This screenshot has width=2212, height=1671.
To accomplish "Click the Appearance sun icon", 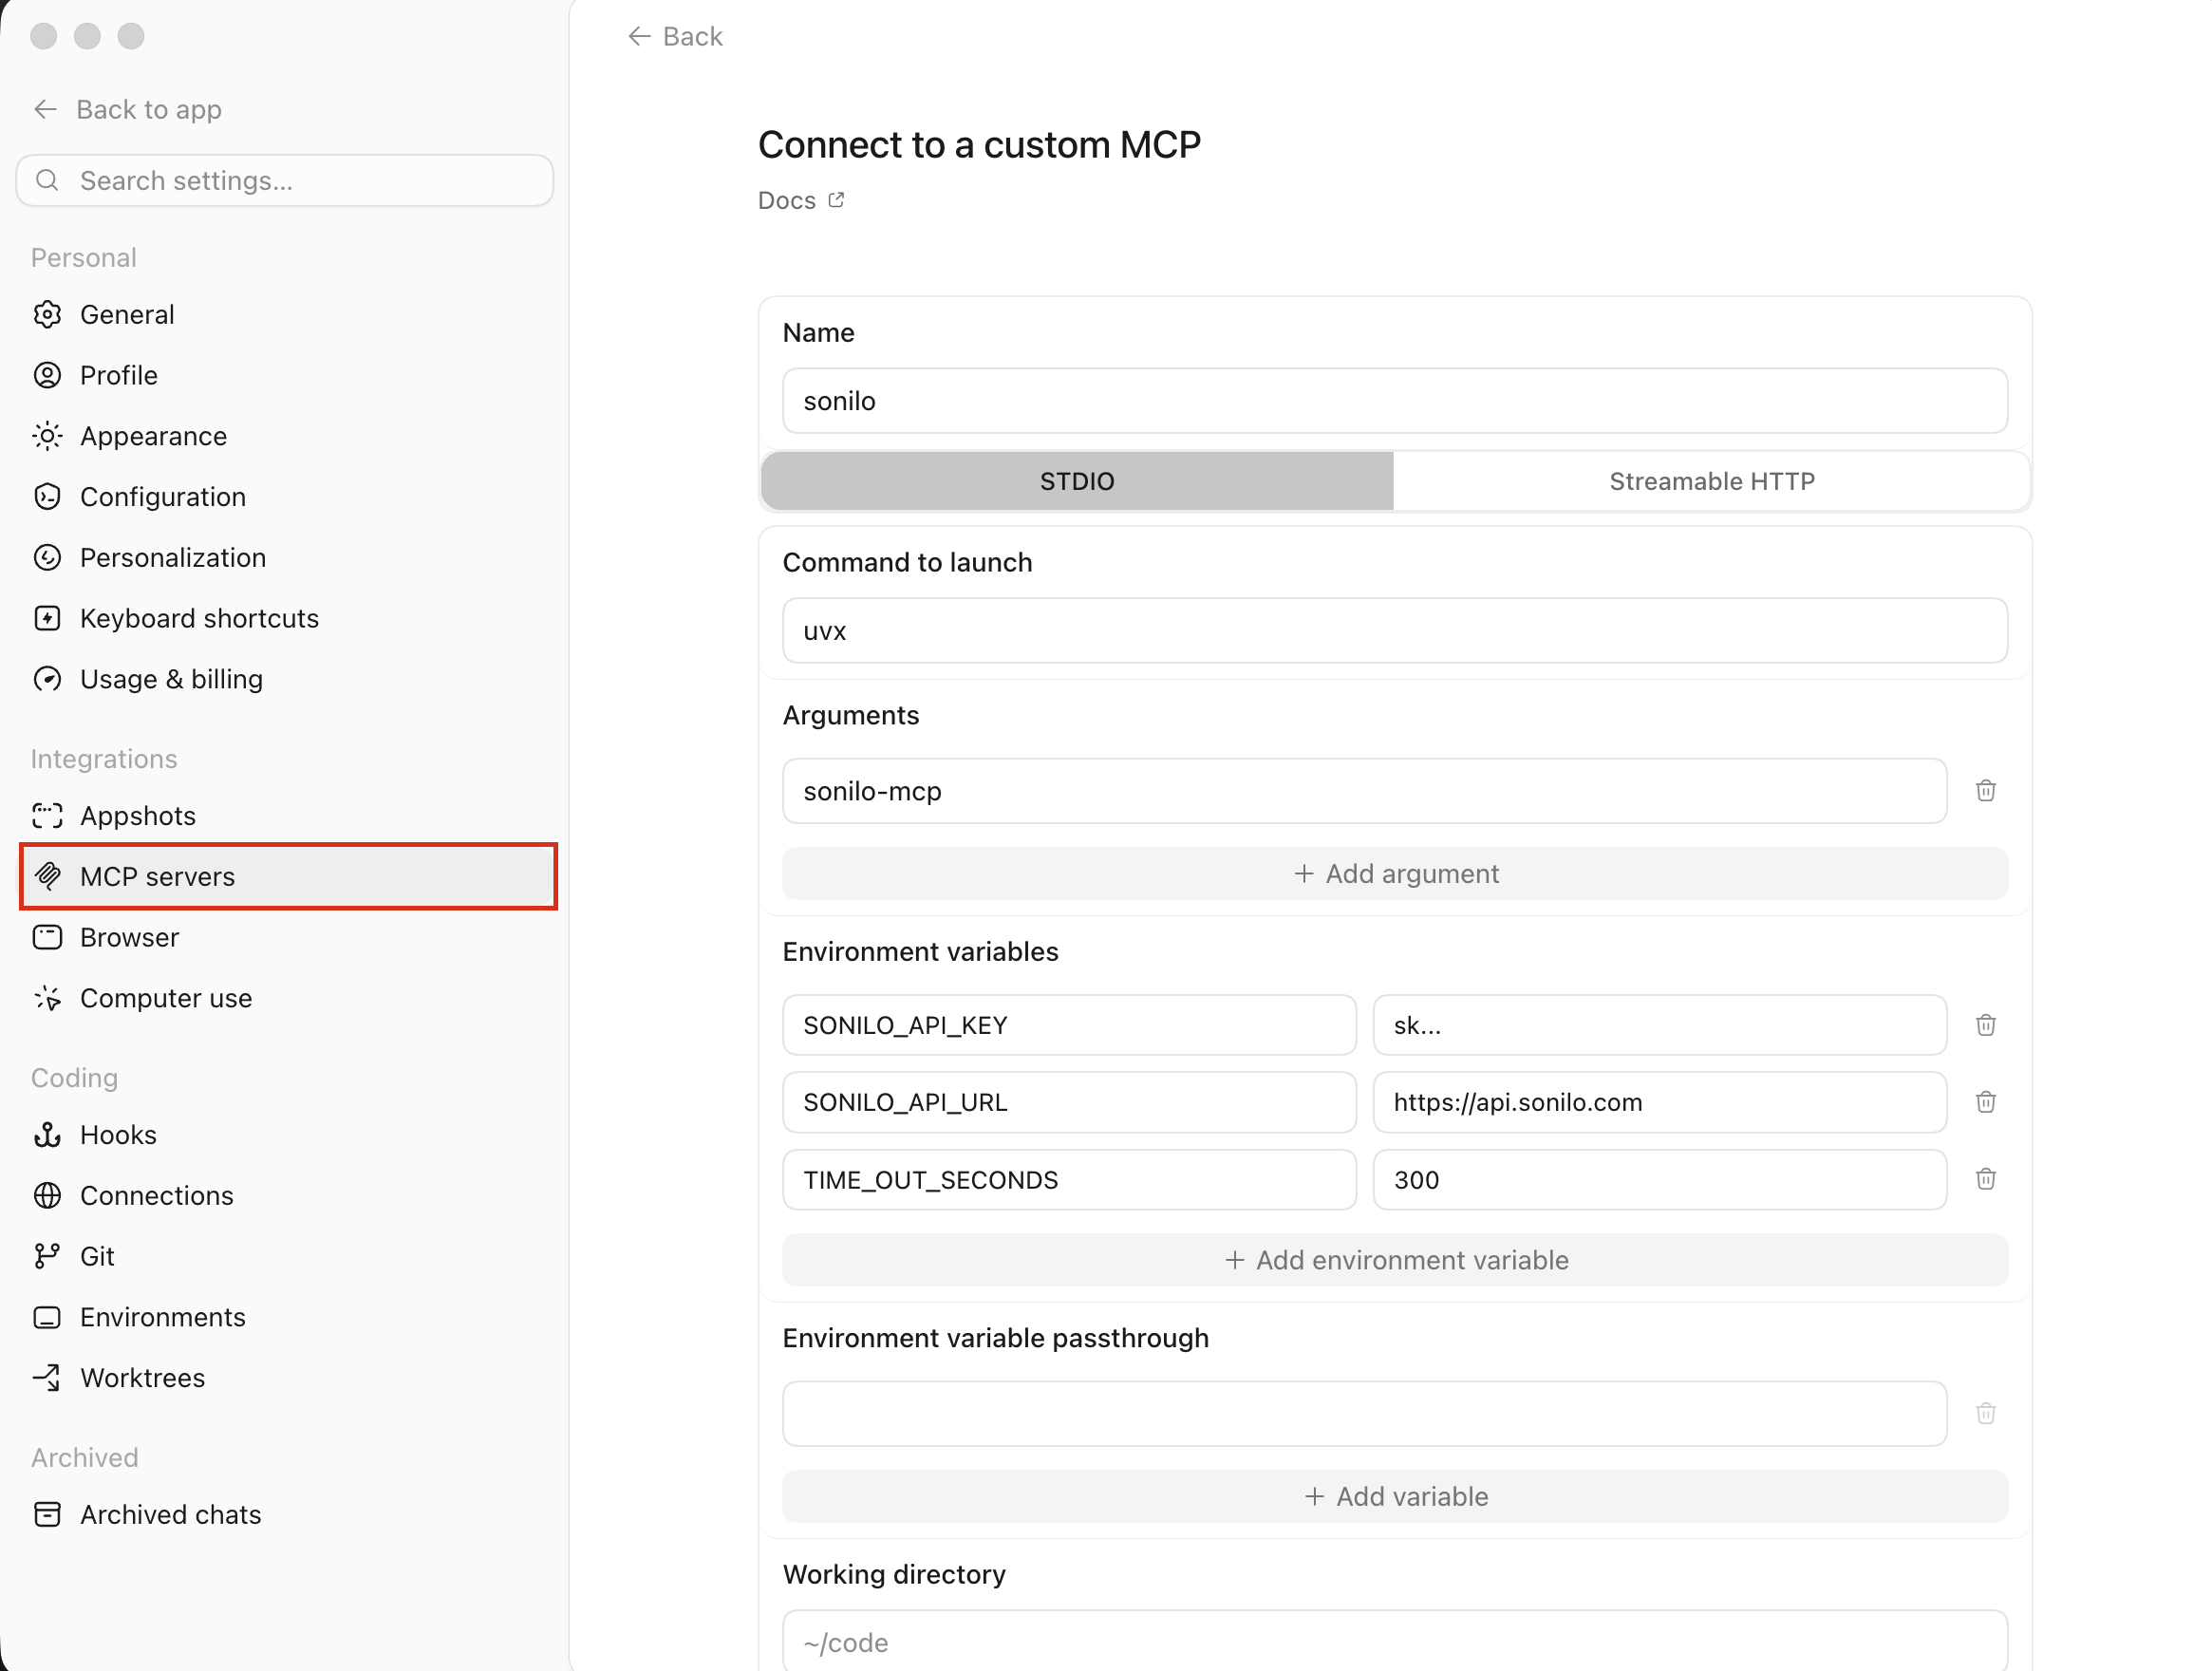I will 47,436.
